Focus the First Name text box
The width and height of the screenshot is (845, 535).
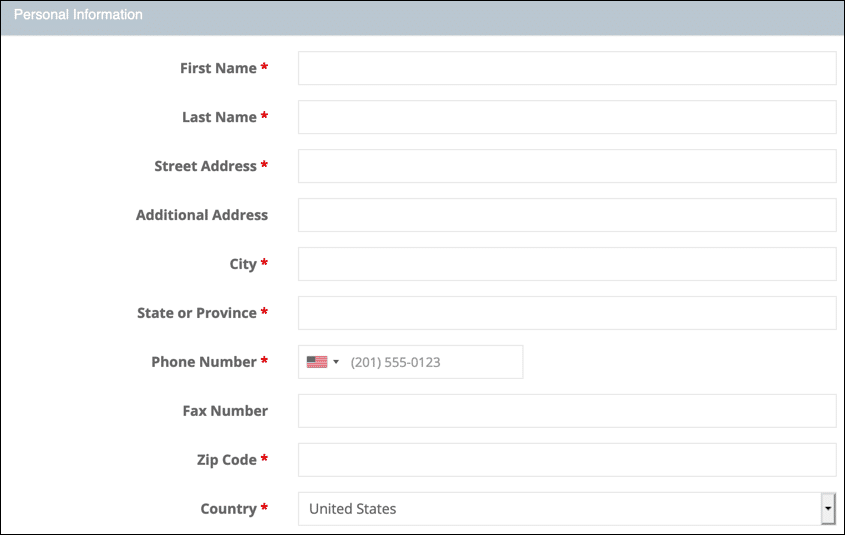[566, 68]
